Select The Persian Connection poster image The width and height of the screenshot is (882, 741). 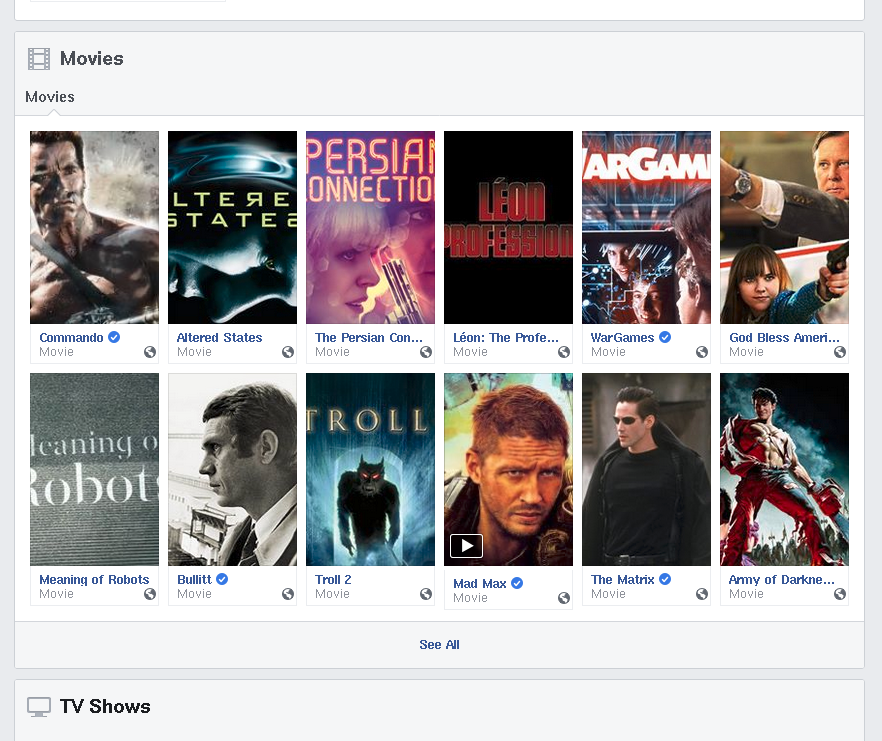pos(370,227)
